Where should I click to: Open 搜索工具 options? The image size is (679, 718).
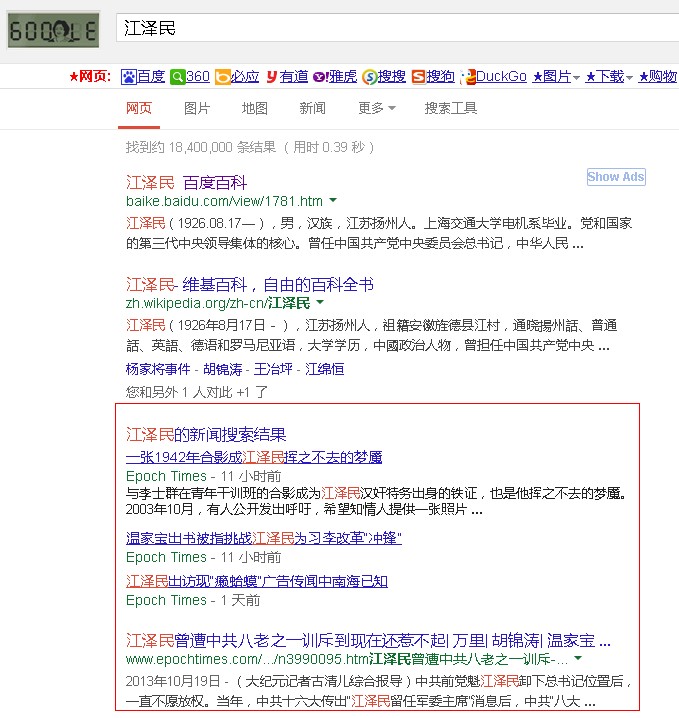coord(451,109)
